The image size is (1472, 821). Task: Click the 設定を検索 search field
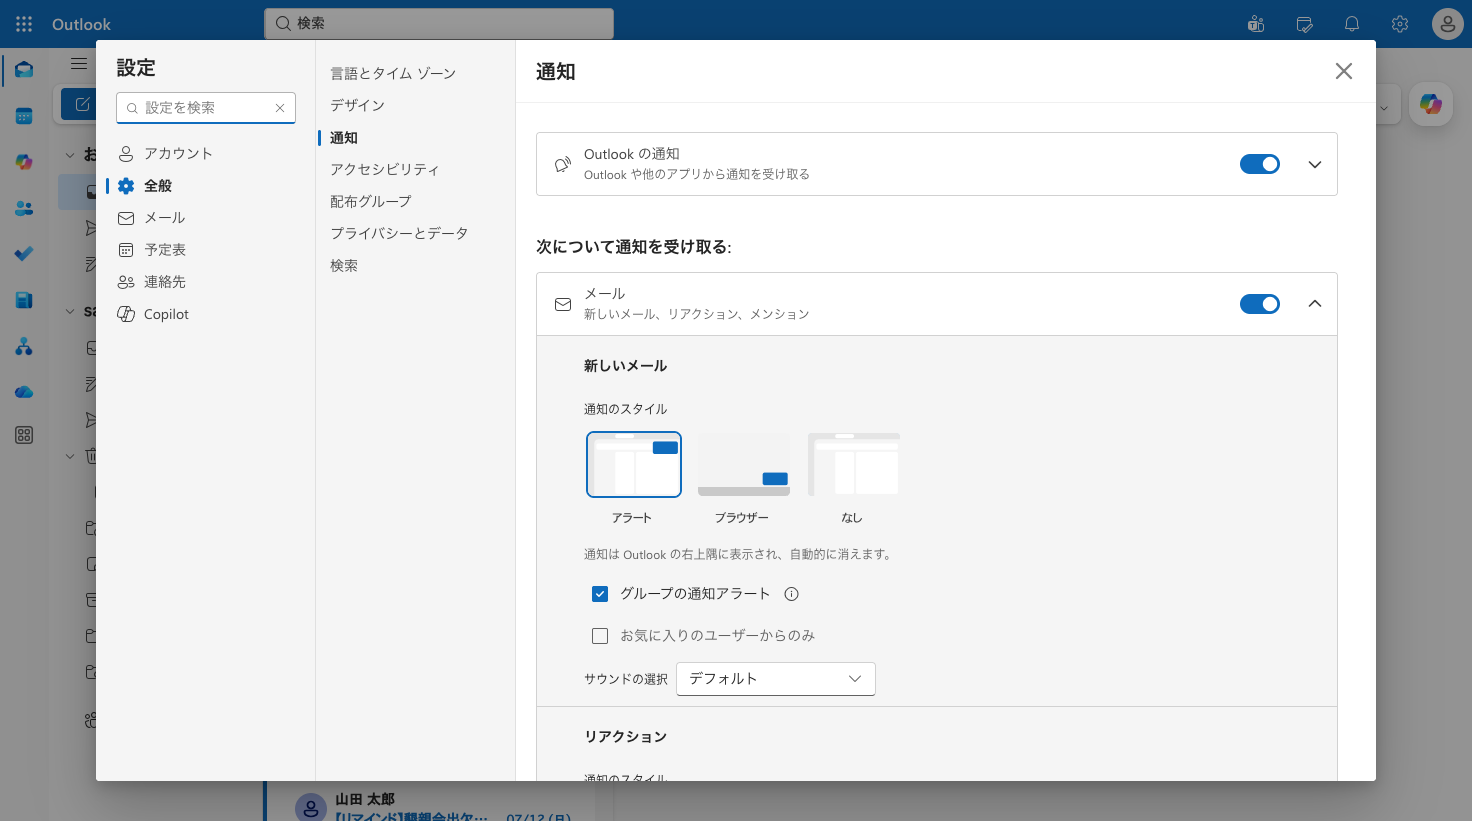tap(205, 108)
